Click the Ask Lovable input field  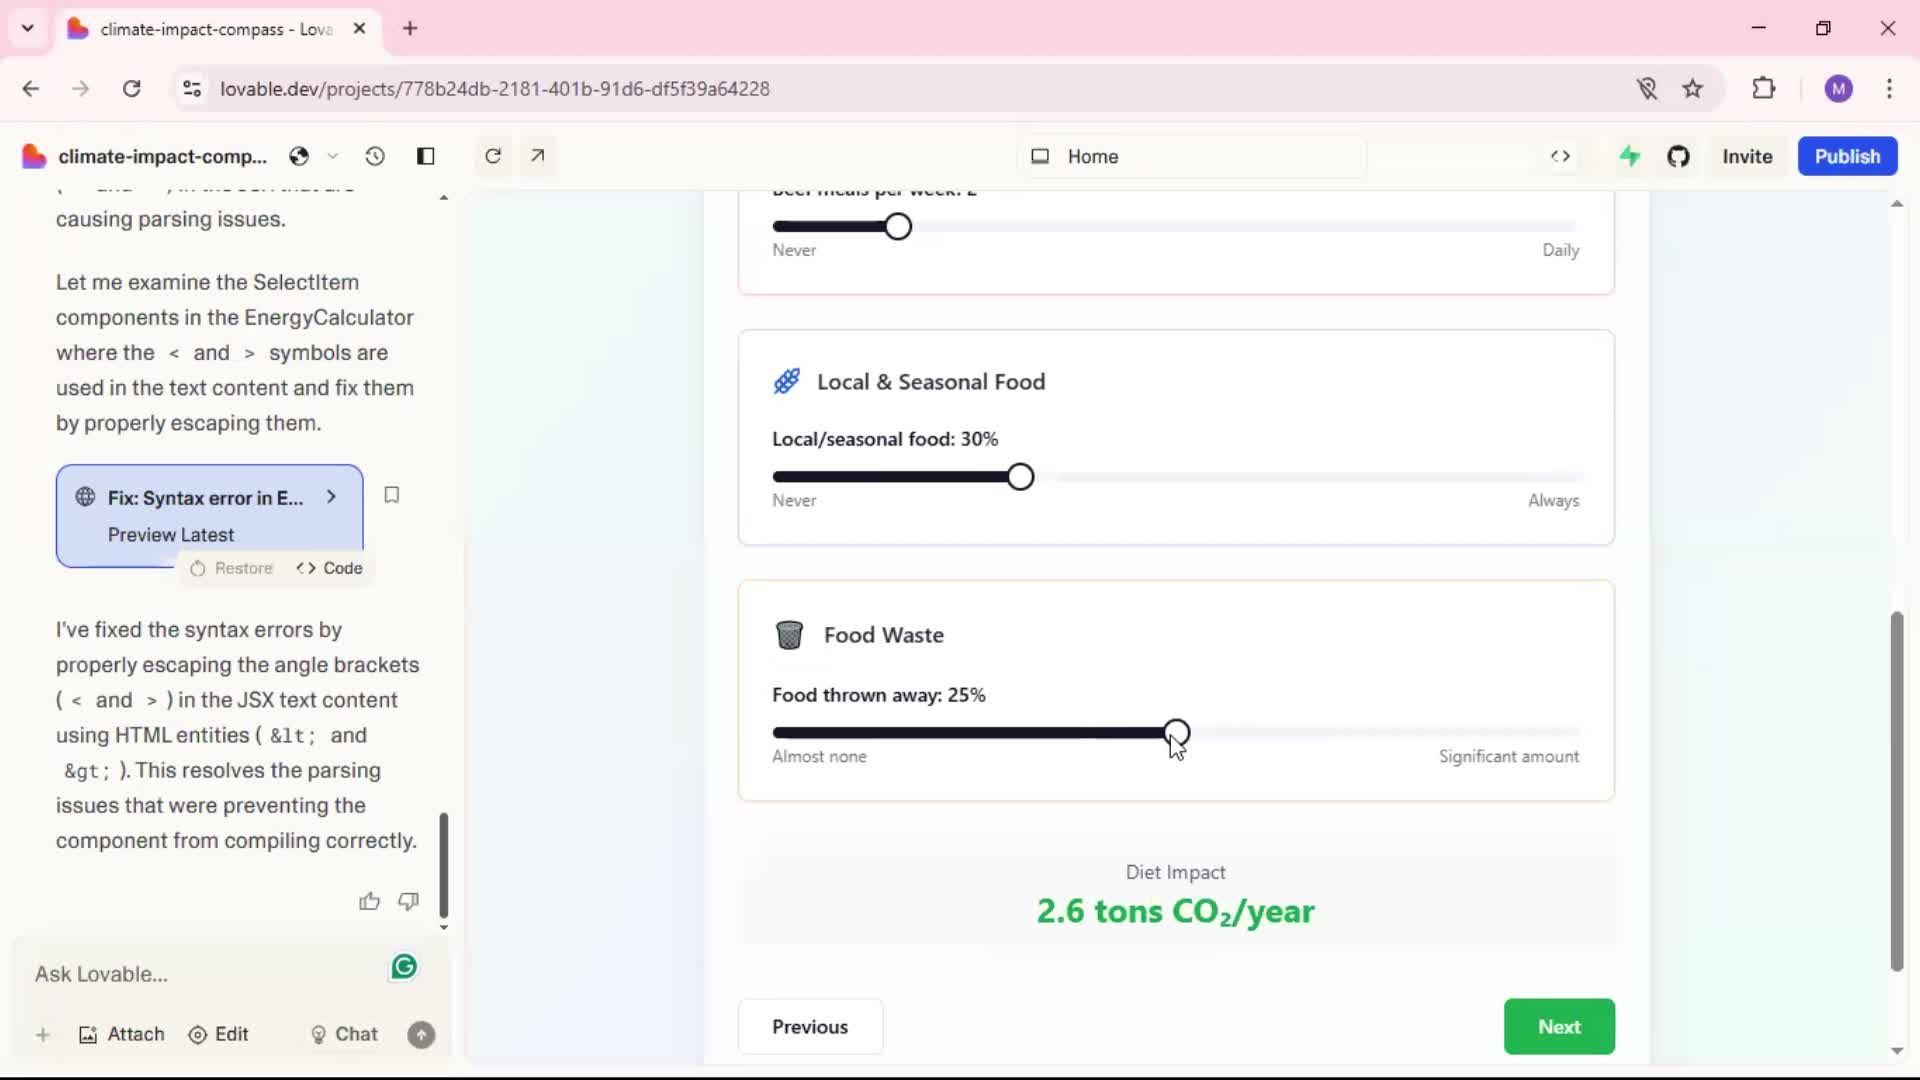click(205, 974)
